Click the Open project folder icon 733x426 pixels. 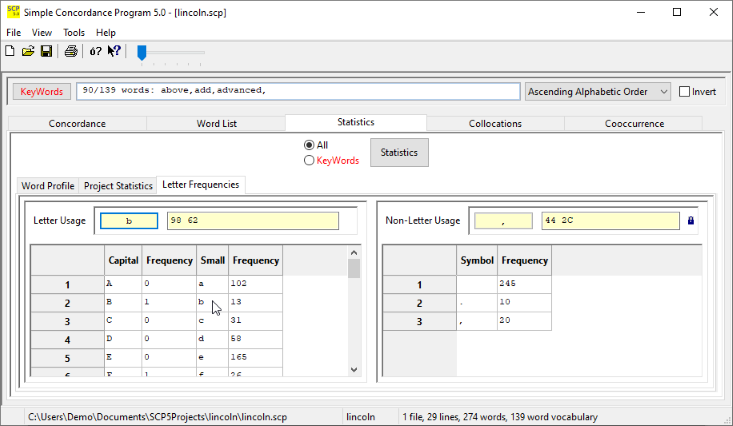coord(28,51)
